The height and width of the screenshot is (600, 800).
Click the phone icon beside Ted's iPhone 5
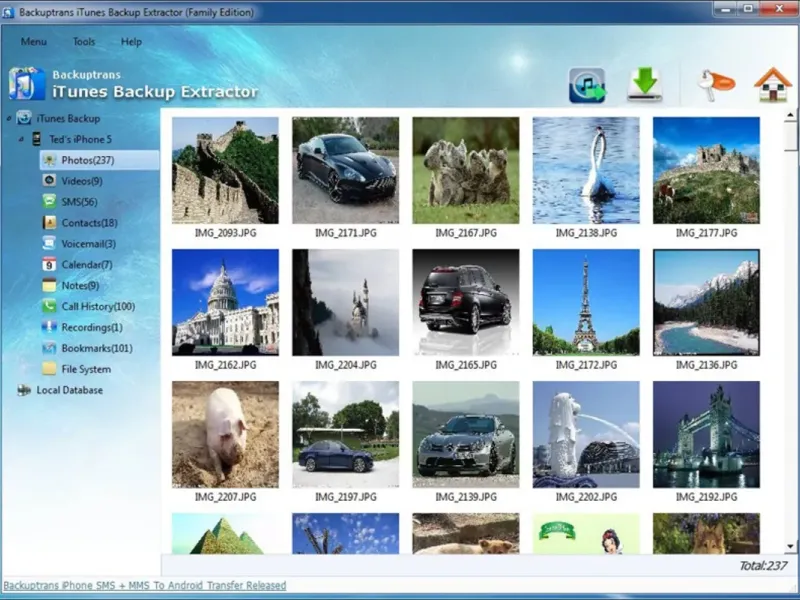(36, 139)
